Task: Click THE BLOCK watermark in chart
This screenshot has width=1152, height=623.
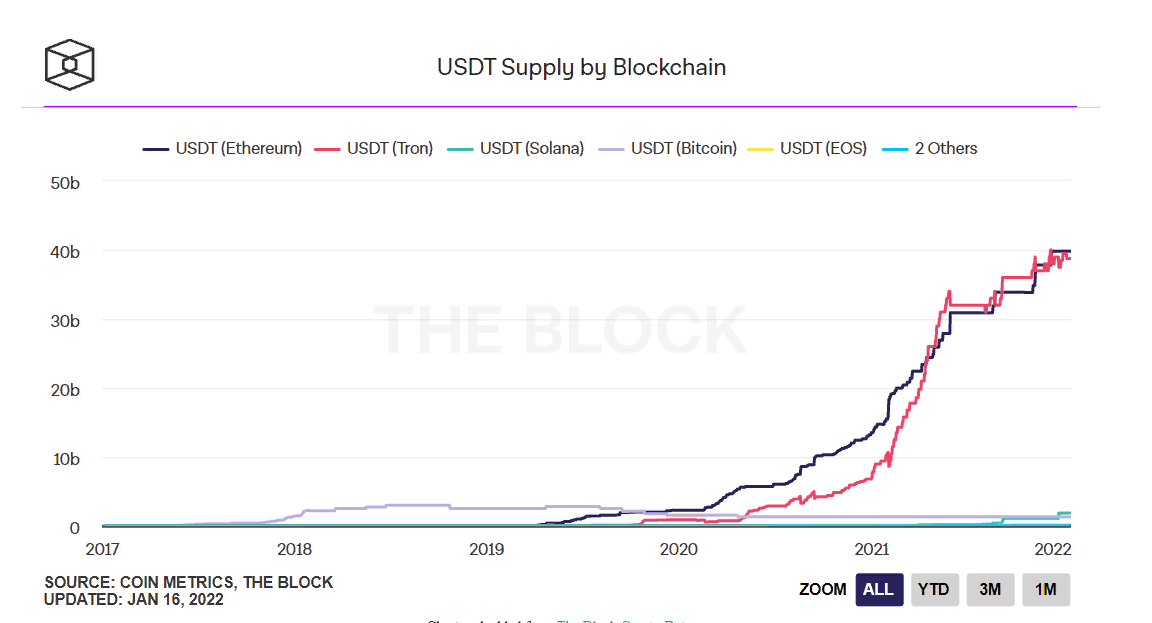Action: coord(560,330)
